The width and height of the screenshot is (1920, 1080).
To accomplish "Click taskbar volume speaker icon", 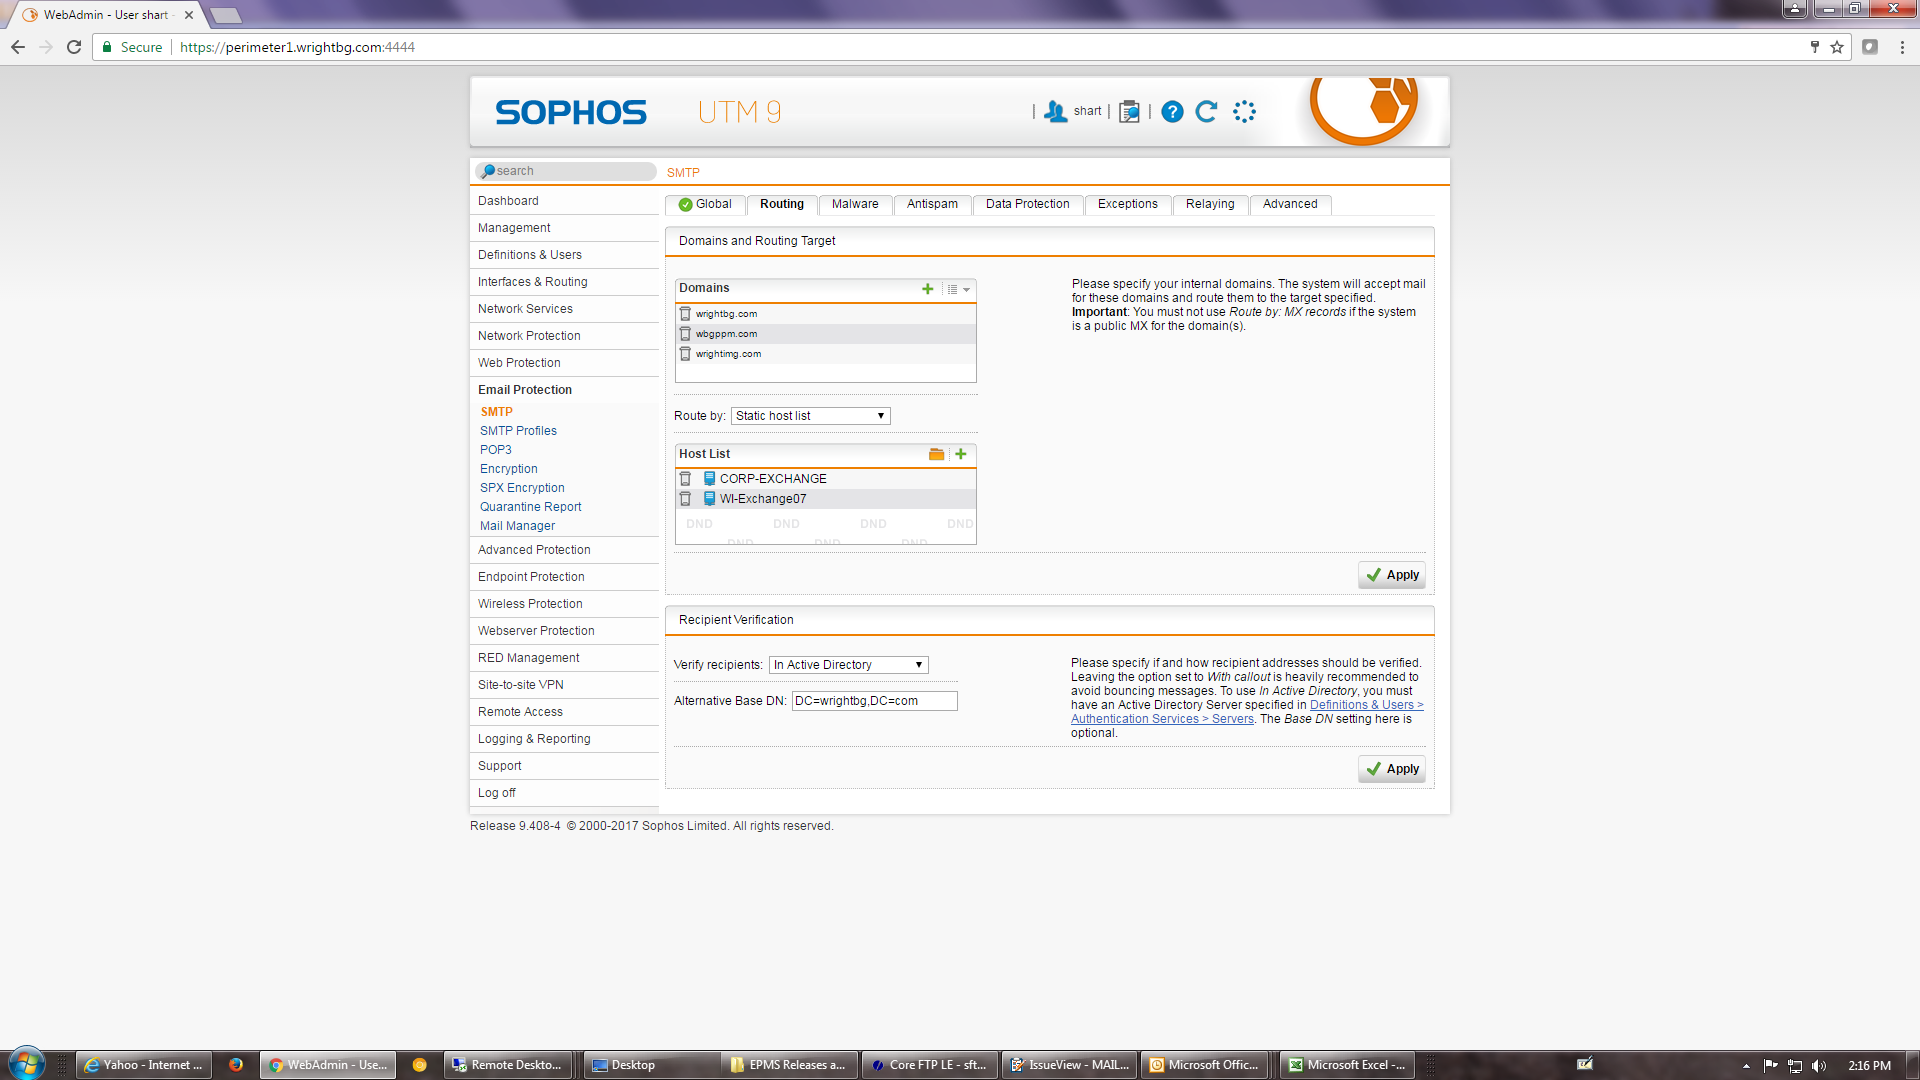I will tap(1818, 1066).
